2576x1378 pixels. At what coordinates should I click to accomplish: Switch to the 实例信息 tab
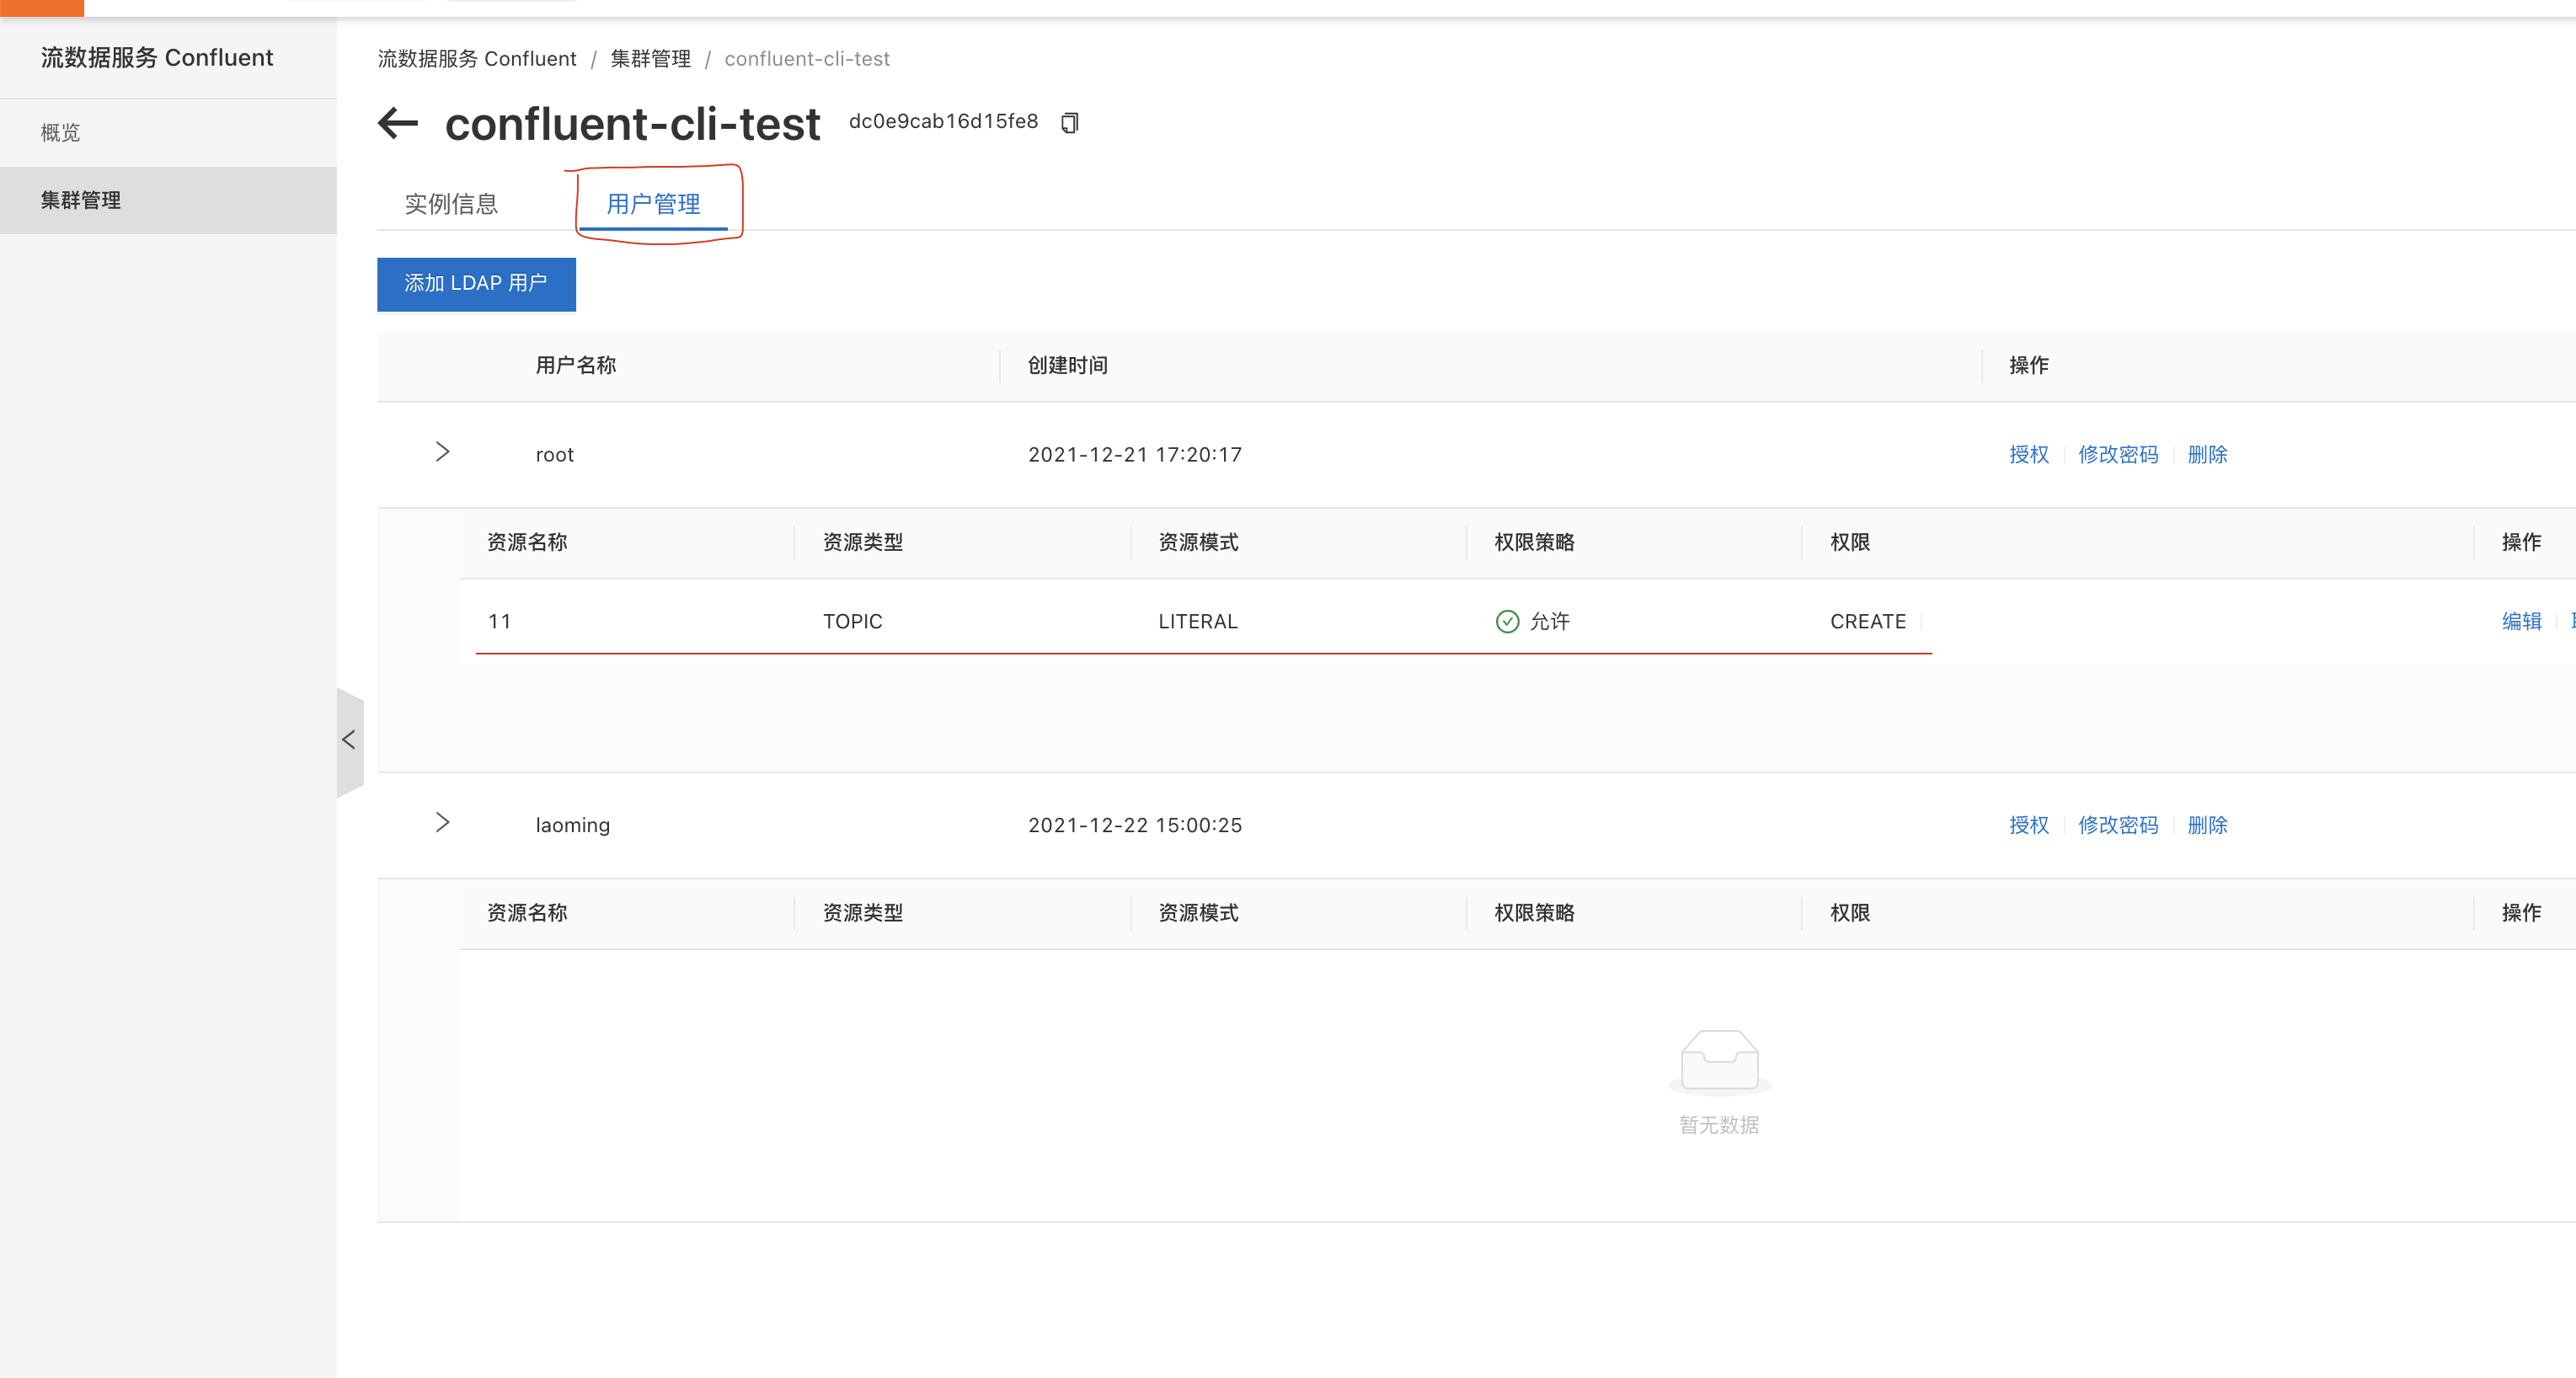tap(451, 204)
